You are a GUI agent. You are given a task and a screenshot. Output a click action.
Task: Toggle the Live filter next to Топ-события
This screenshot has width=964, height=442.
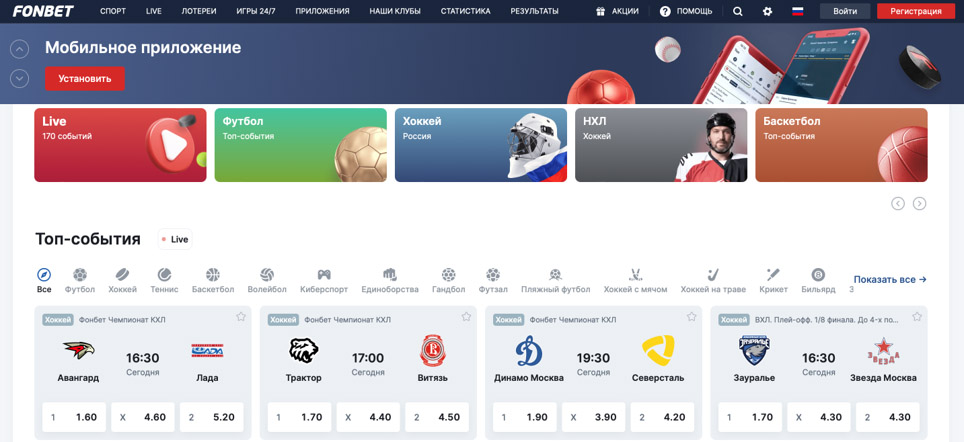point(175,239)
